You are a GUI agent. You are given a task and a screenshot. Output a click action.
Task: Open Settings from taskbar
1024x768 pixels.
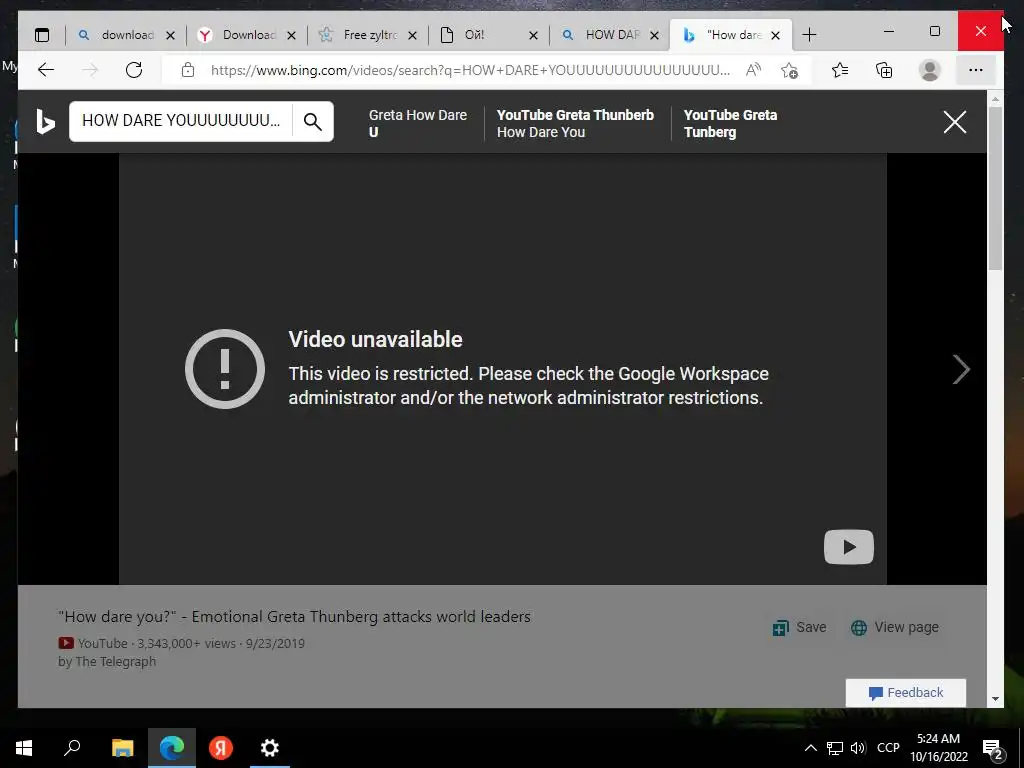tap(270, 748)
